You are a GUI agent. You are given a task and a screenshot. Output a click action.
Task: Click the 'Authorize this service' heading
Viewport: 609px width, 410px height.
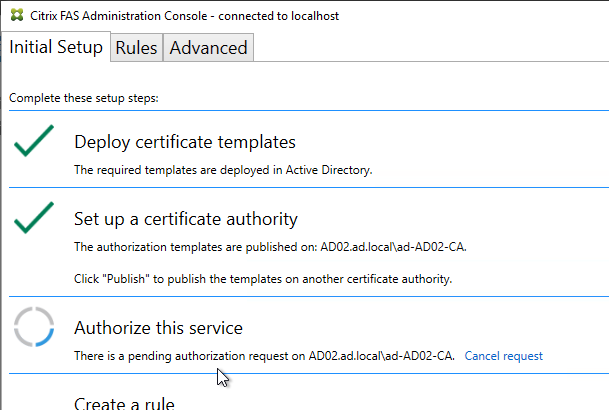[158, 328]
